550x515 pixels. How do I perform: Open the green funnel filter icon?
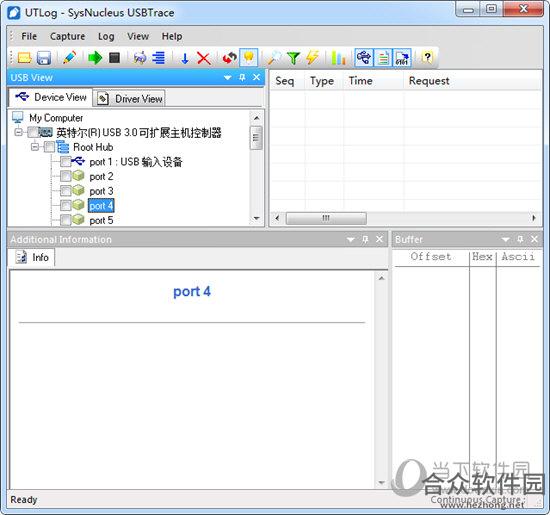pyautogui.click(x=293, y=58)
